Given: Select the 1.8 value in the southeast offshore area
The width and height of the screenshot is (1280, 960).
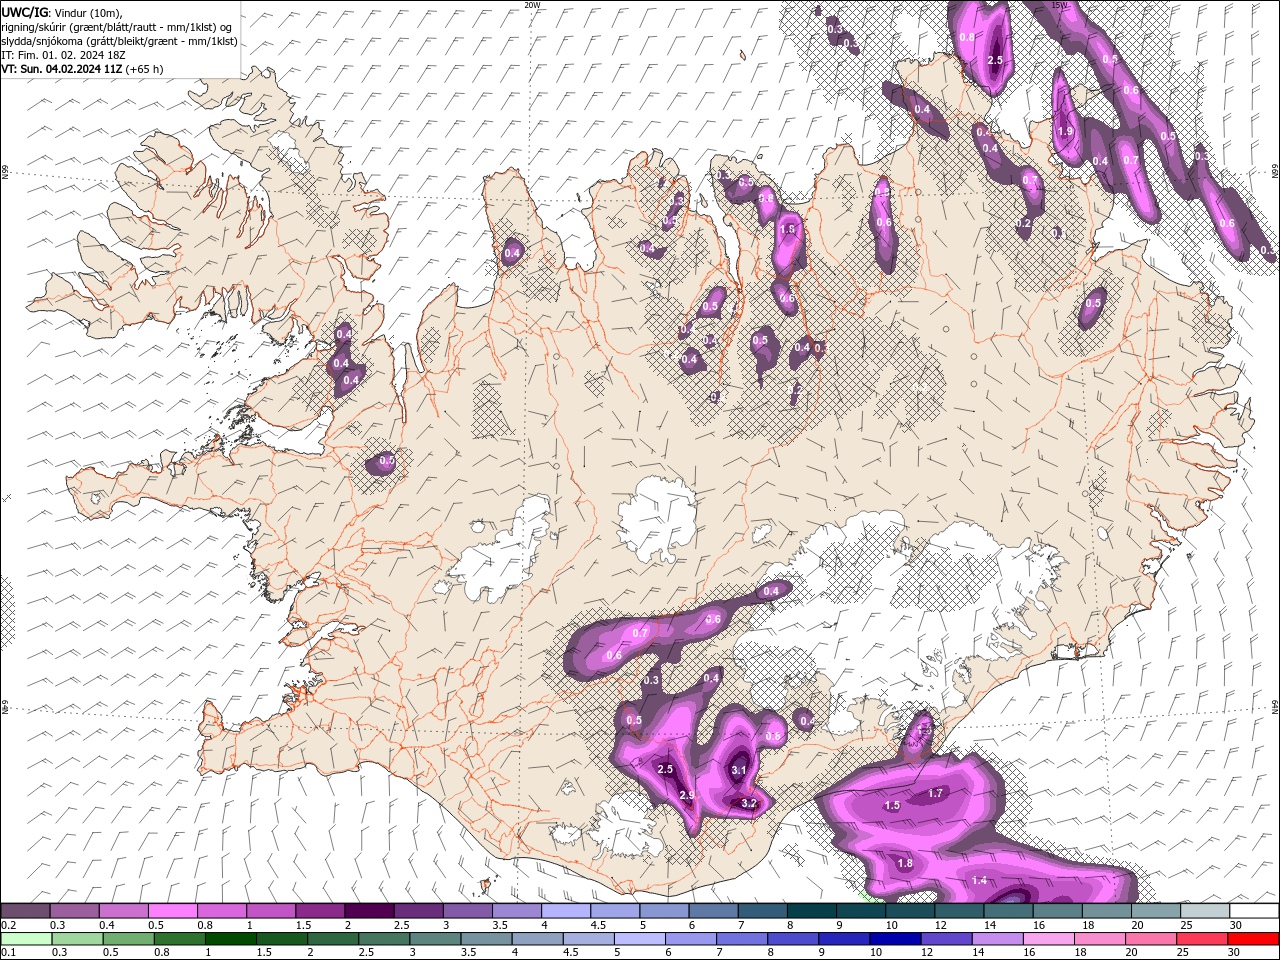Looking at the screenshot, I should click(x=905, y=863).
